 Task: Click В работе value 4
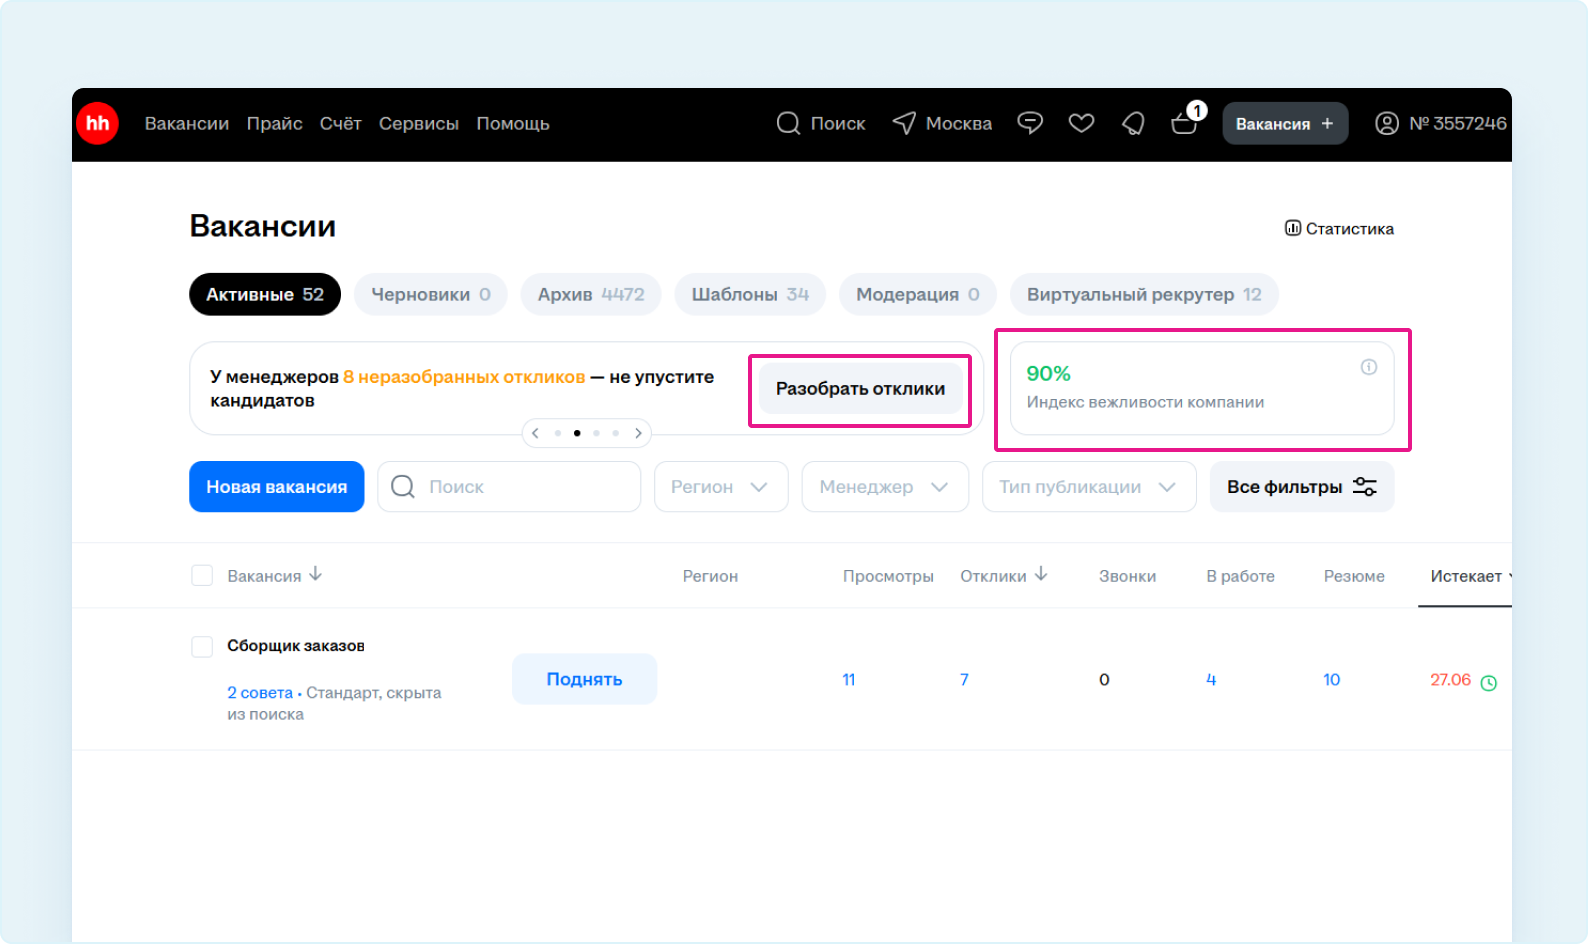point(1211,680)
